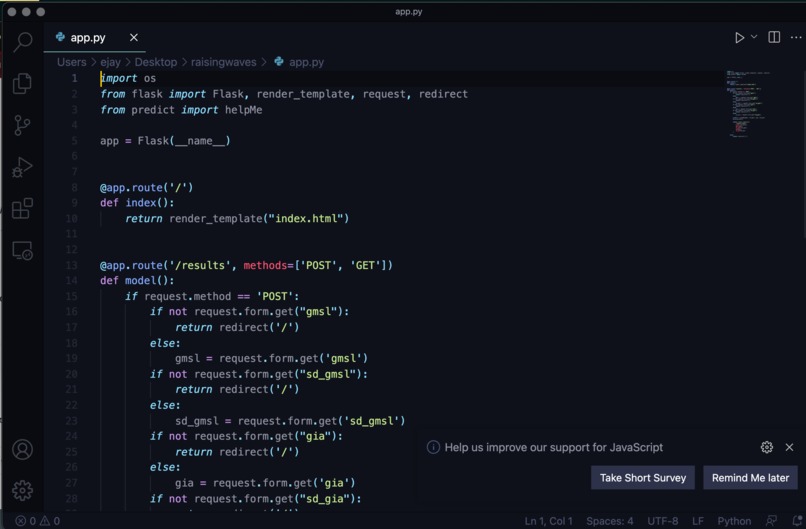Click the text 'import os' on line 1
806x529 pixels.
(x=128, y=78)
